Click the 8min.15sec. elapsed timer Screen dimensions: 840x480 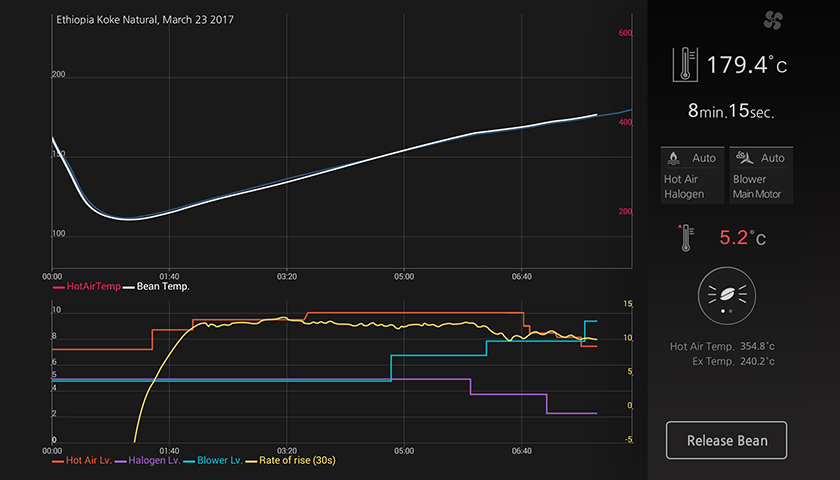(x=730, y=112)
